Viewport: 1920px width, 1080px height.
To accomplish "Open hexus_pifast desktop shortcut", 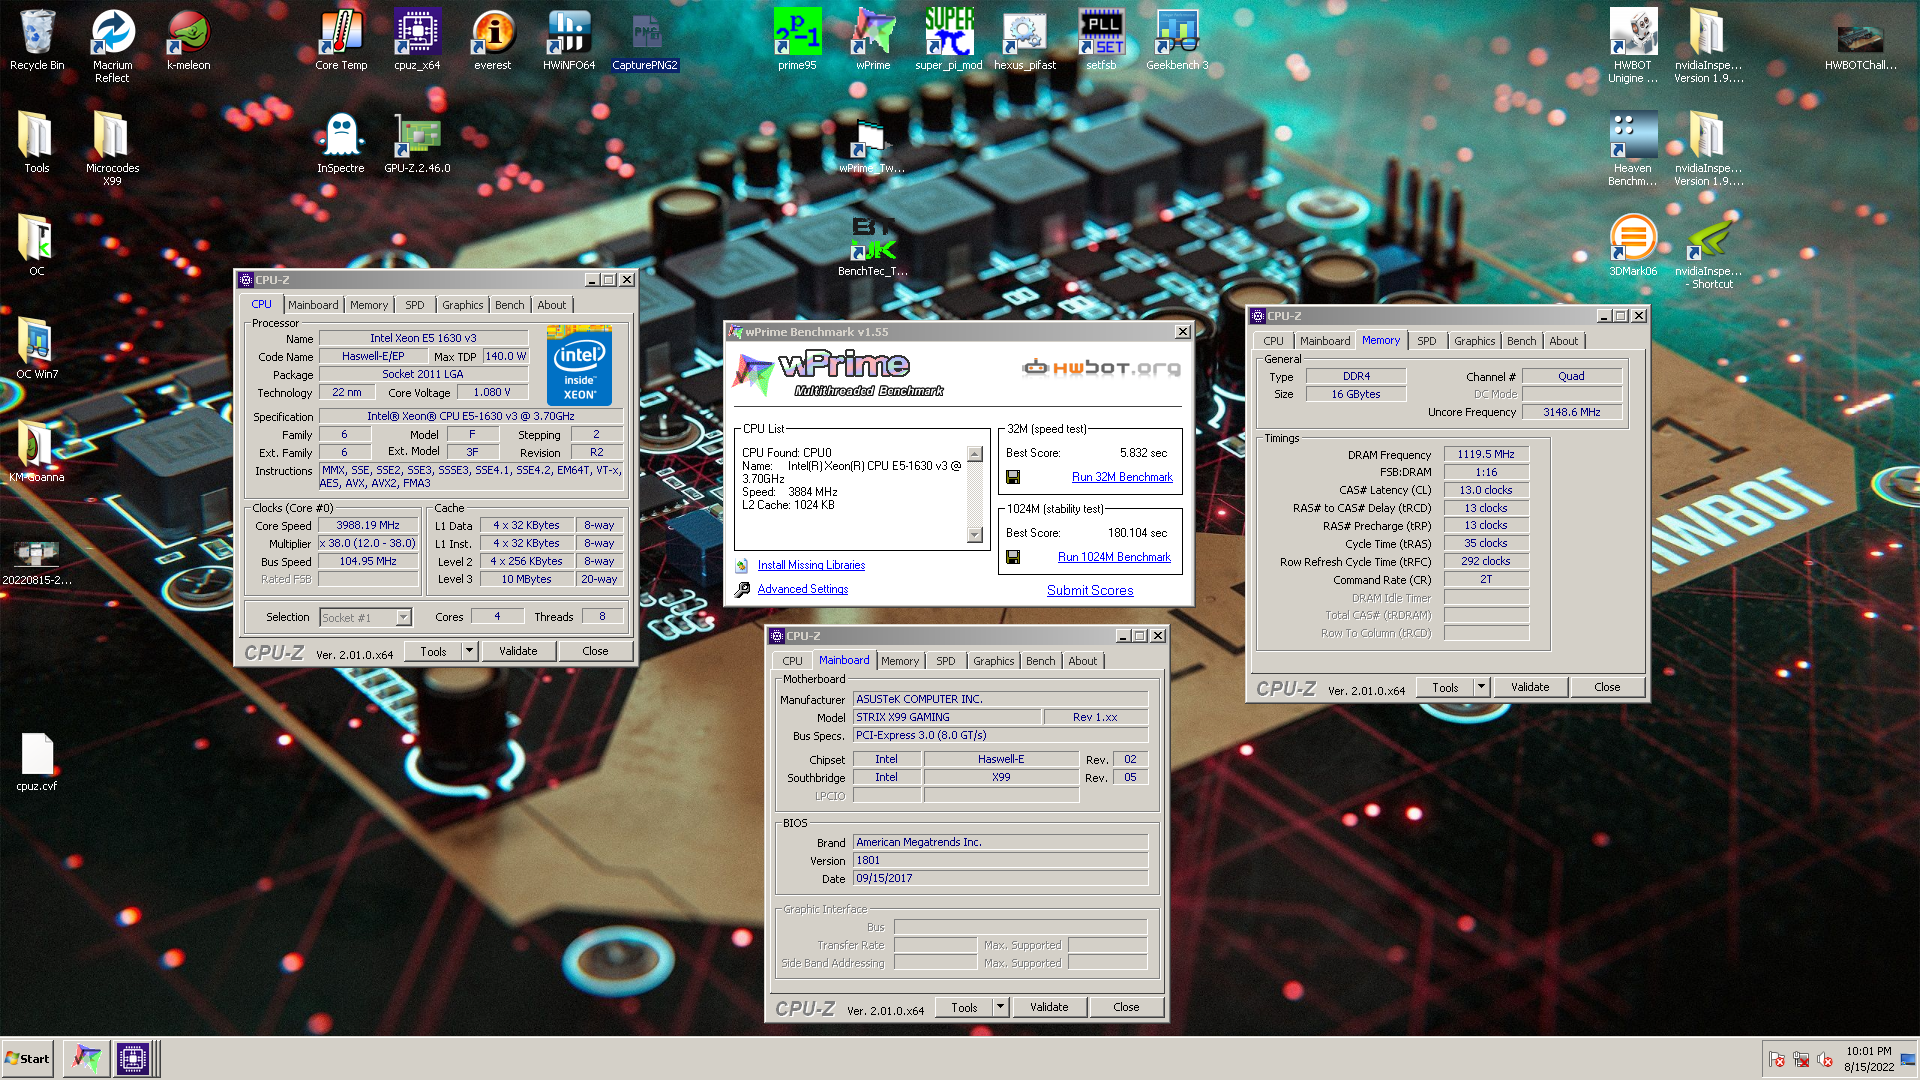I will (1025, 40).
